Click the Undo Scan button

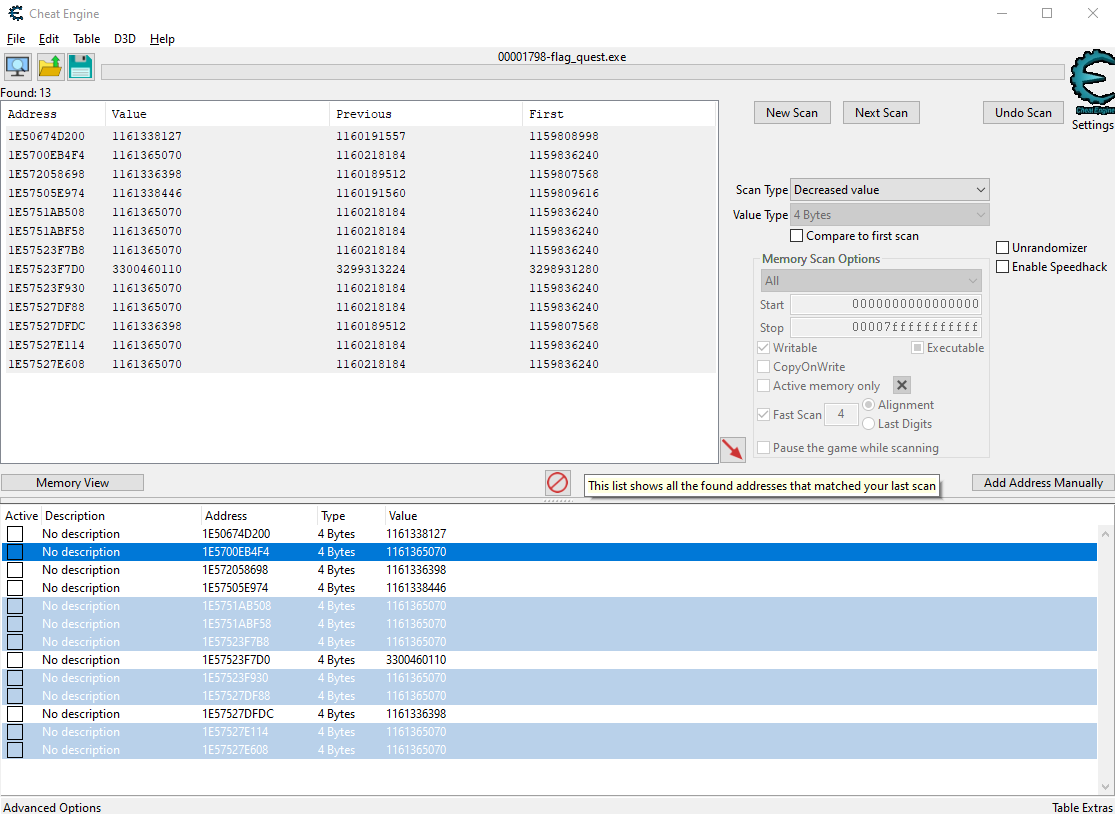pos(1023,112)
